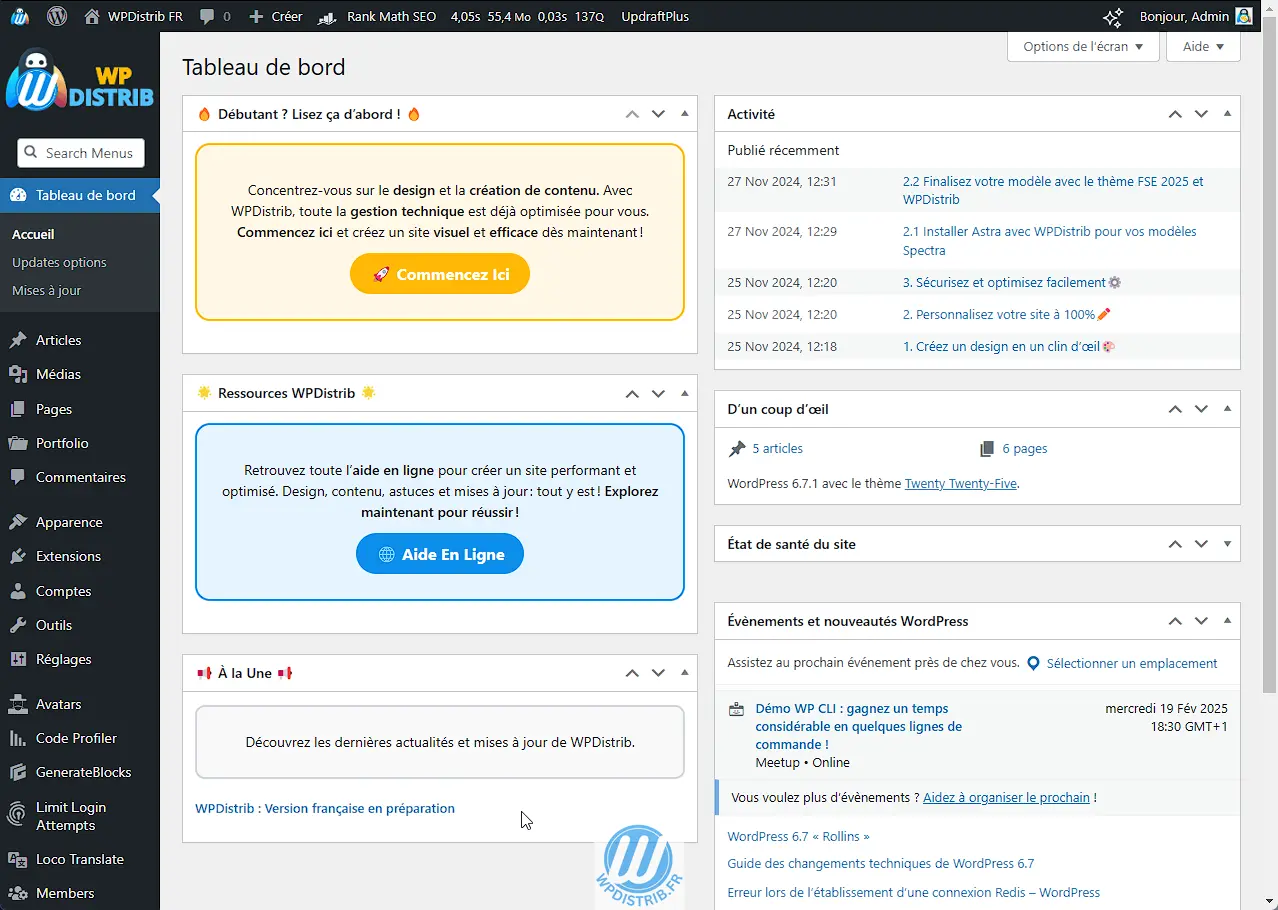This screenshot has height=910, width=1278.
Task: Click the Articles pushpin icon
Action: [18, 340]
